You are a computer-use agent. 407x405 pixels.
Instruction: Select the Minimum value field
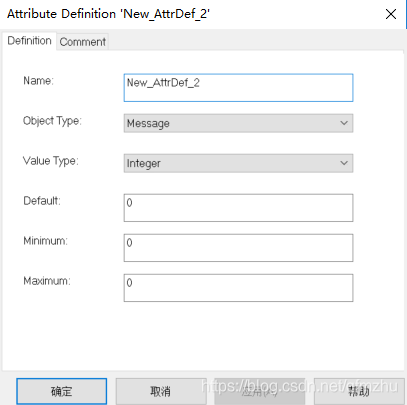pos(238,248)
